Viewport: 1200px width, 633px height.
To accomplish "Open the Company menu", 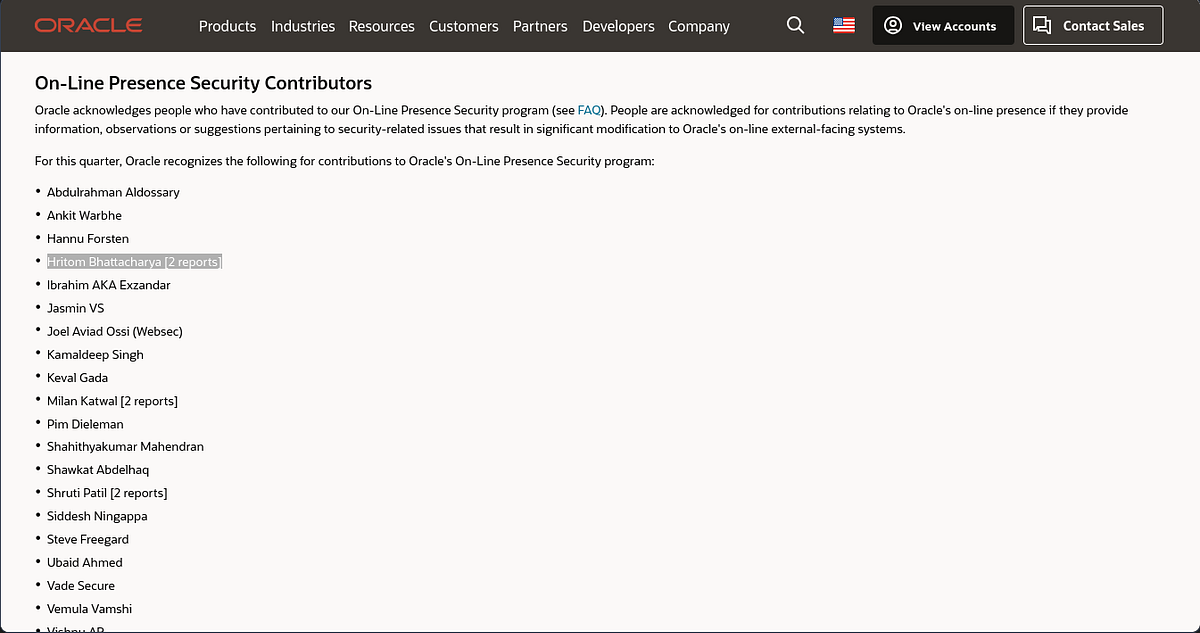I will coord(698,26).
